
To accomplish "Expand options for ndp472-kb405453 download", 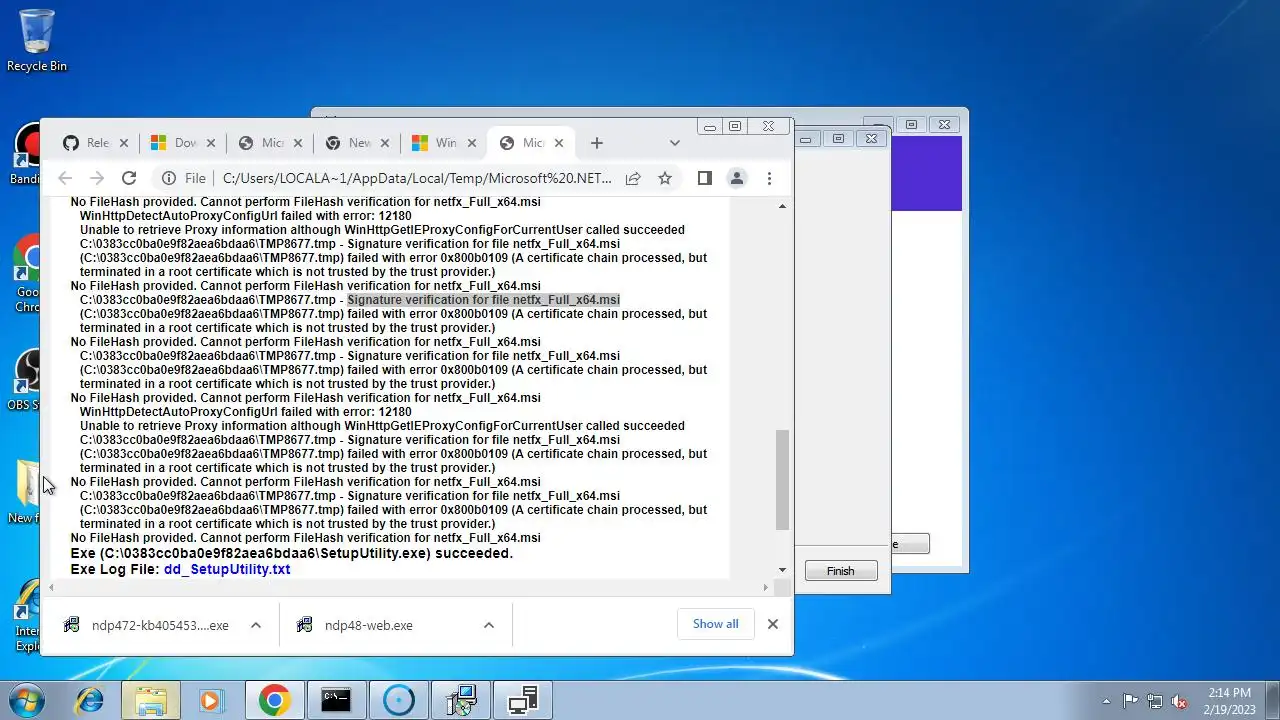I will pyautogui.click(x=256, y=625).
